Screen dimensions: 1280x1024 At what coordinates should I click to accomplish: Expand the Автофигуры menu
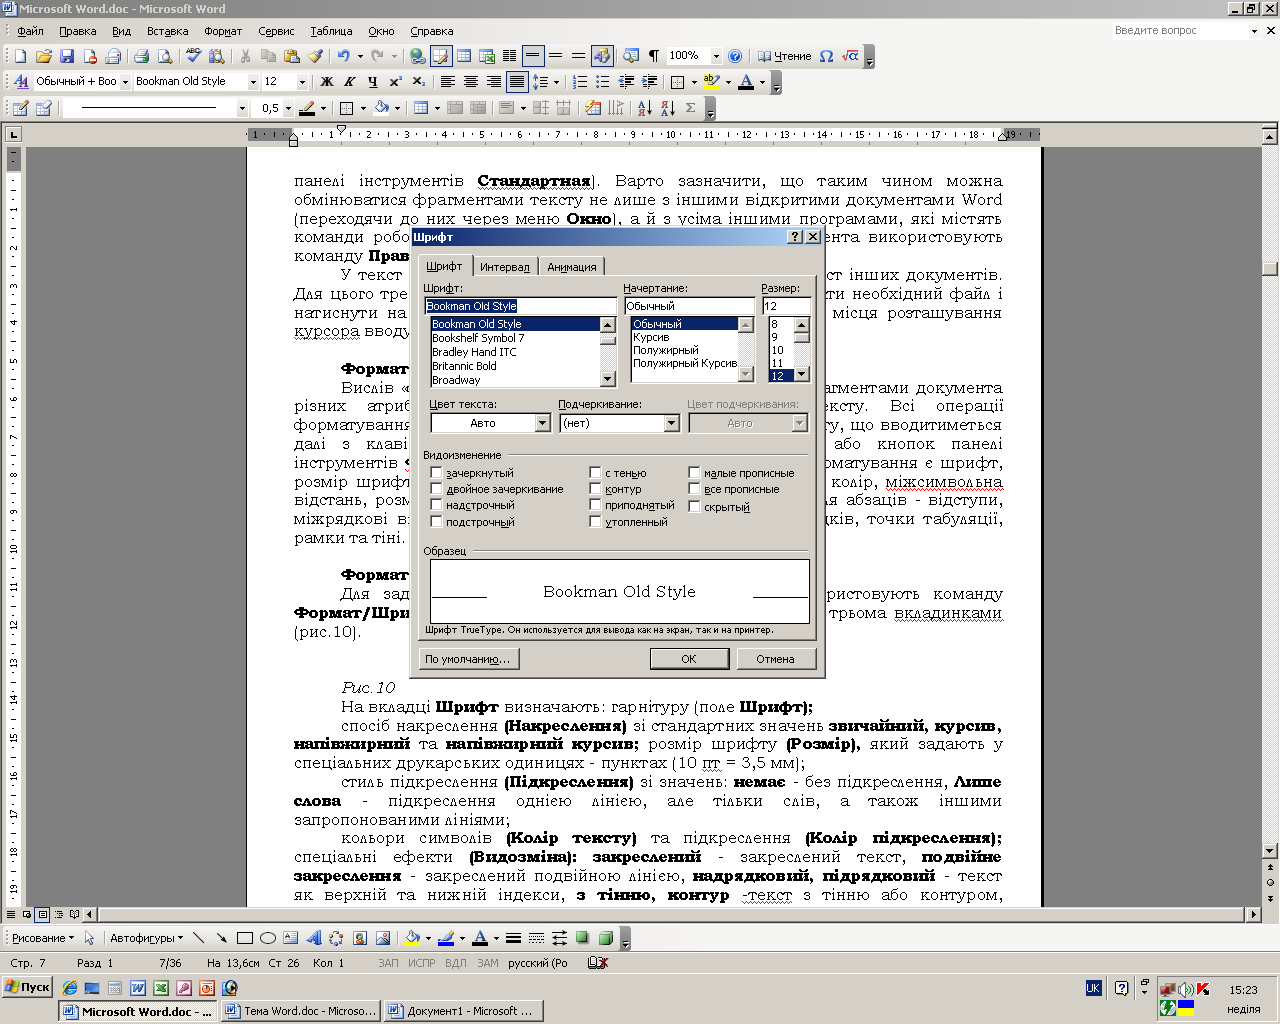tap(146, 938)
